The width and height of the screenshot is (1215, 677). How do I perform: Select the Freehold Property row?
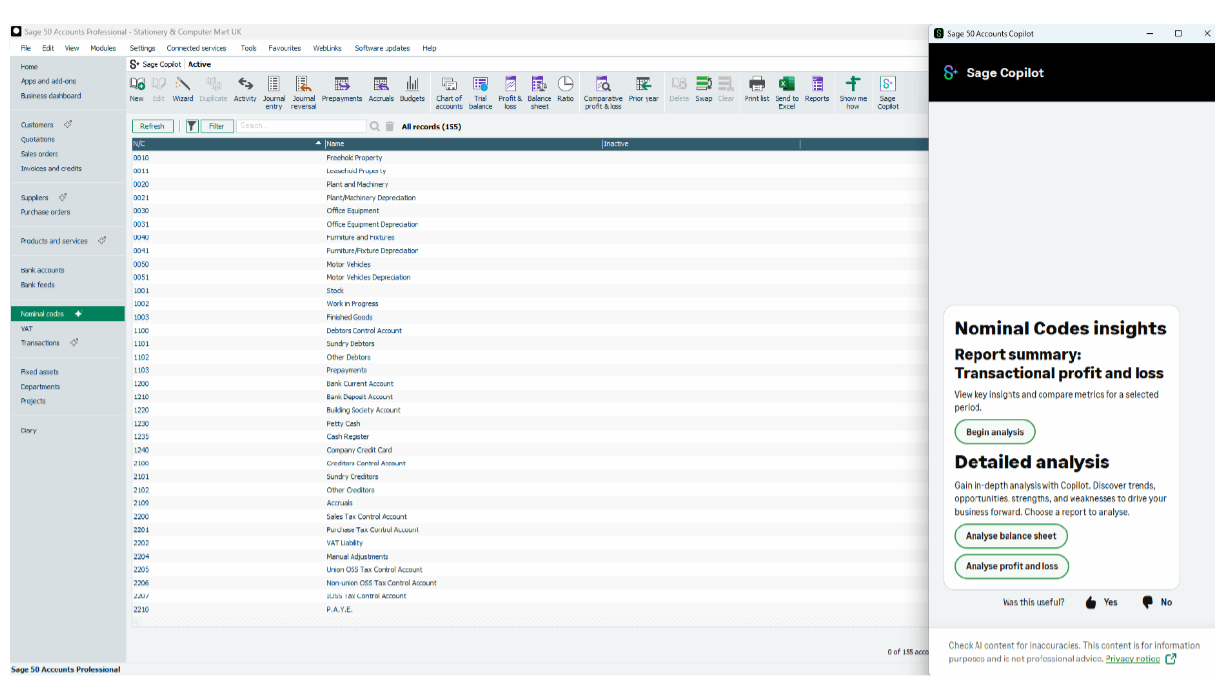529,158
